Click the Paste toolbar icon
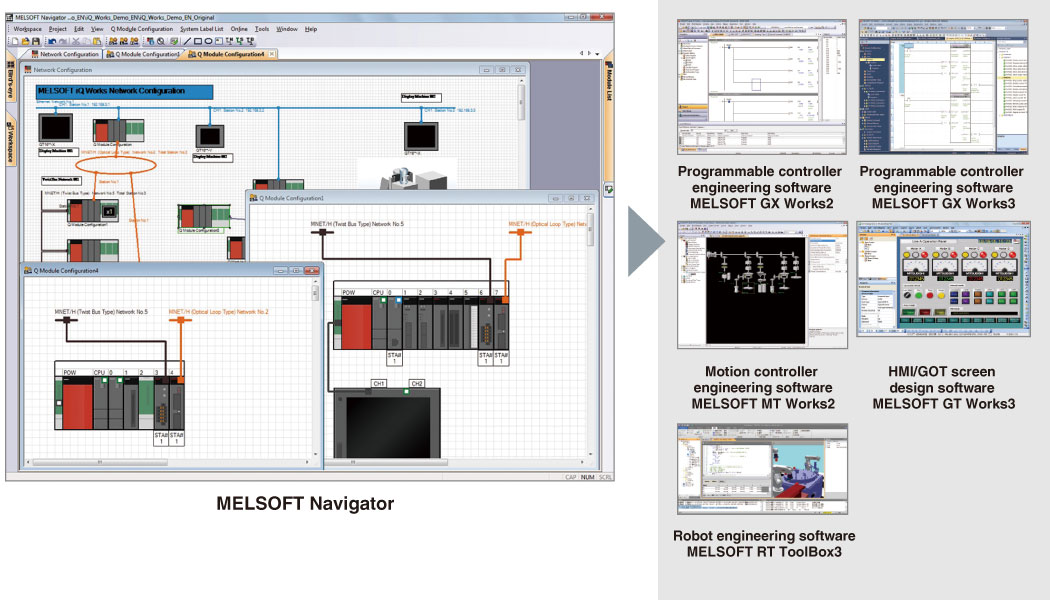This screenshot has height=600, width=1050. coord(97,41)
